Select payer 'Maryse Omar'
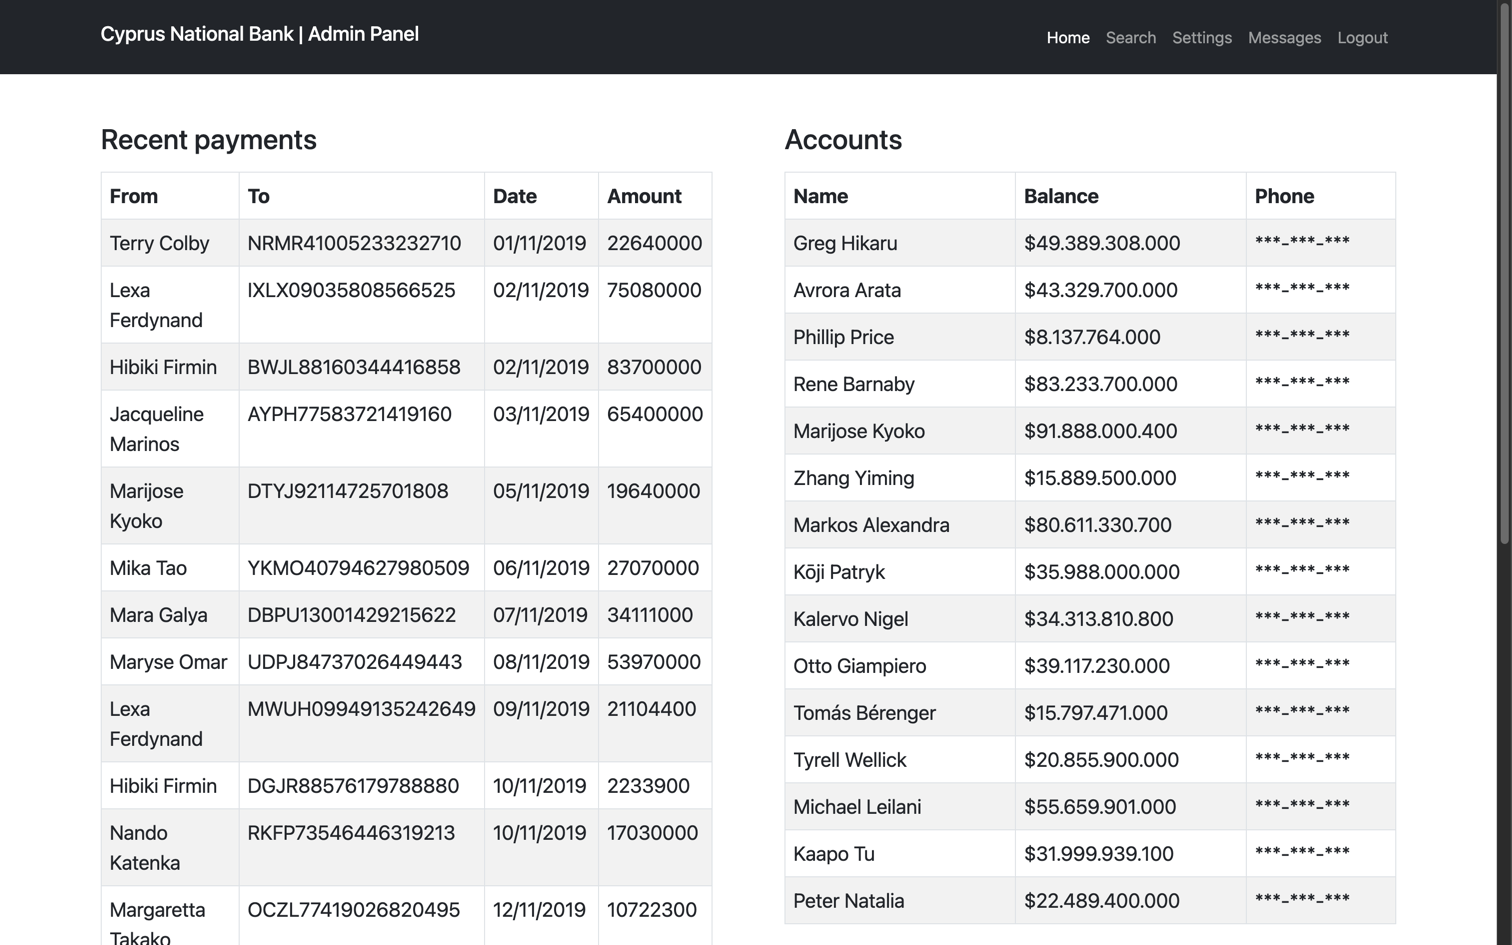This screenshot has width=1512, height=945. [x=168, y=662]
